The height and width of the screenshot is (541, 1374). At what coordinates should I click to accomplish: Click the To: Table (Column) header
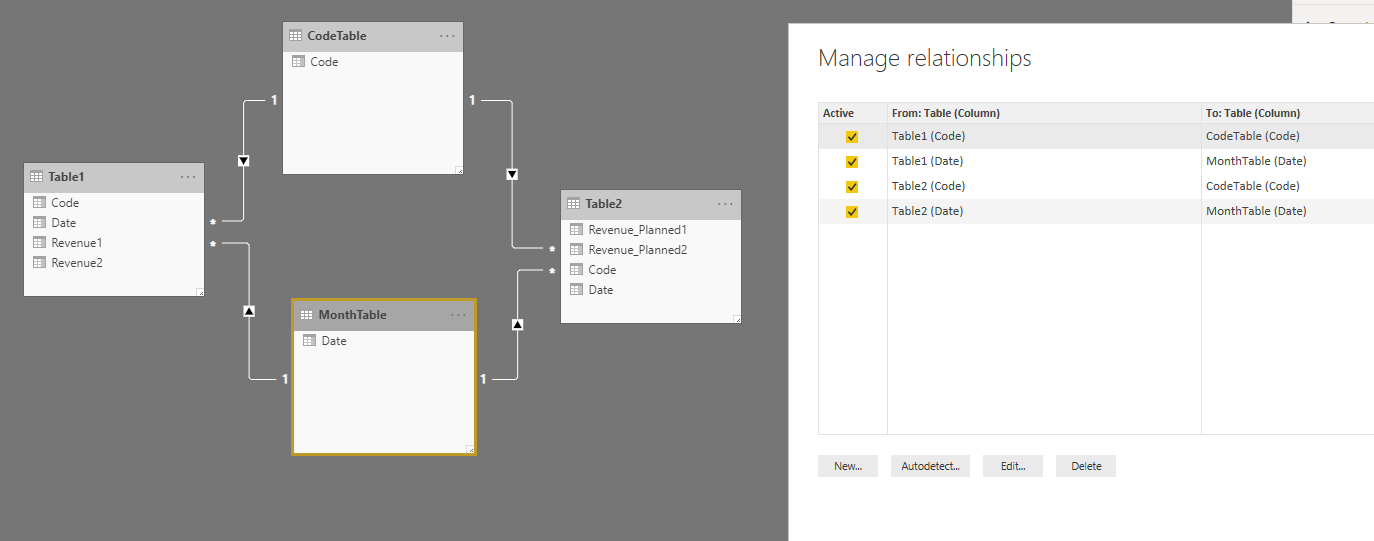(1288, 113)
